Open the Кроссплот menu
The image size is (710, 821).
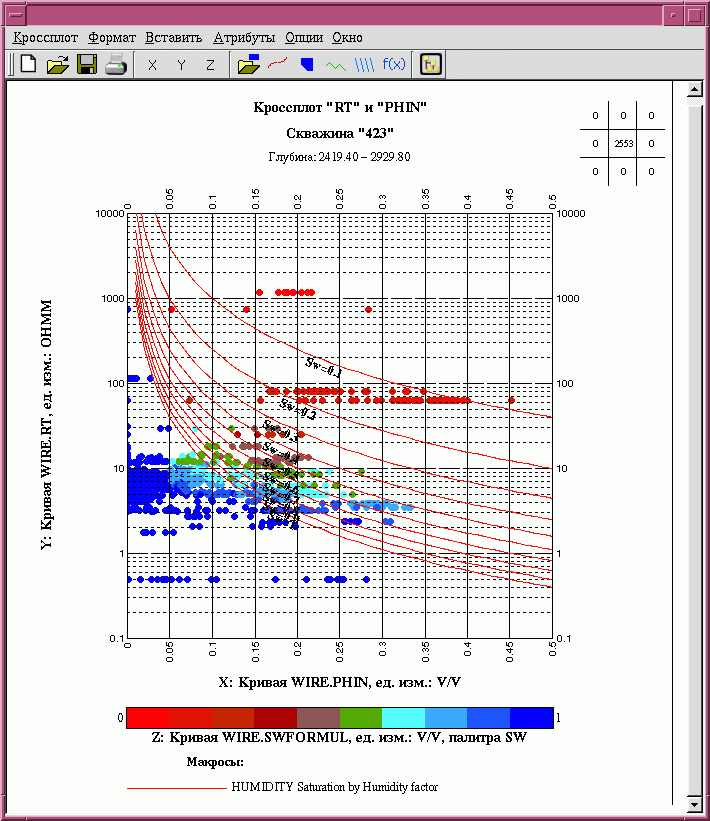click(45, 38)
